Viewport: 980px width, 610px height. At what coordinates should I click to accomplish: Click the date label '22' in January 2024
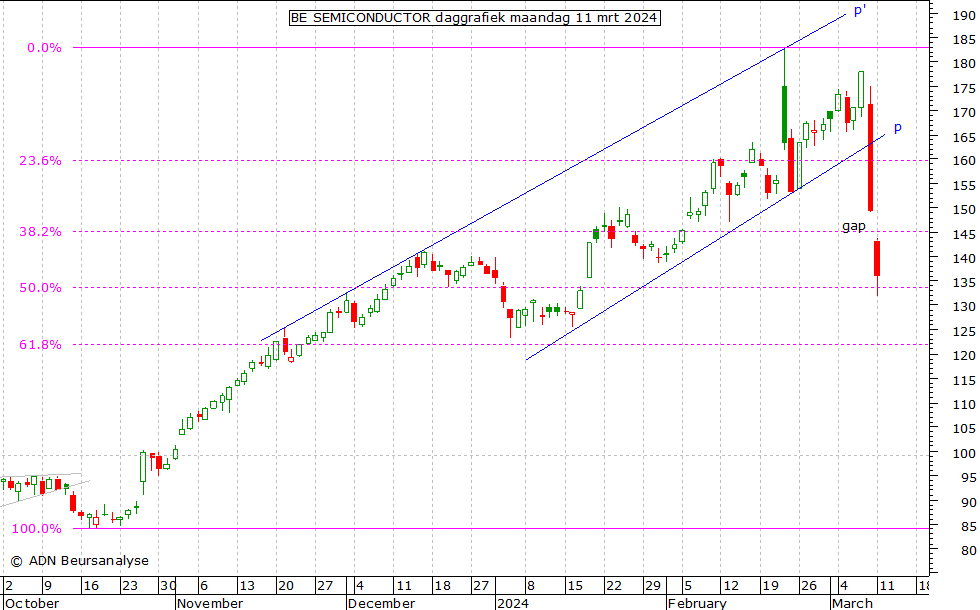(614, 586)
